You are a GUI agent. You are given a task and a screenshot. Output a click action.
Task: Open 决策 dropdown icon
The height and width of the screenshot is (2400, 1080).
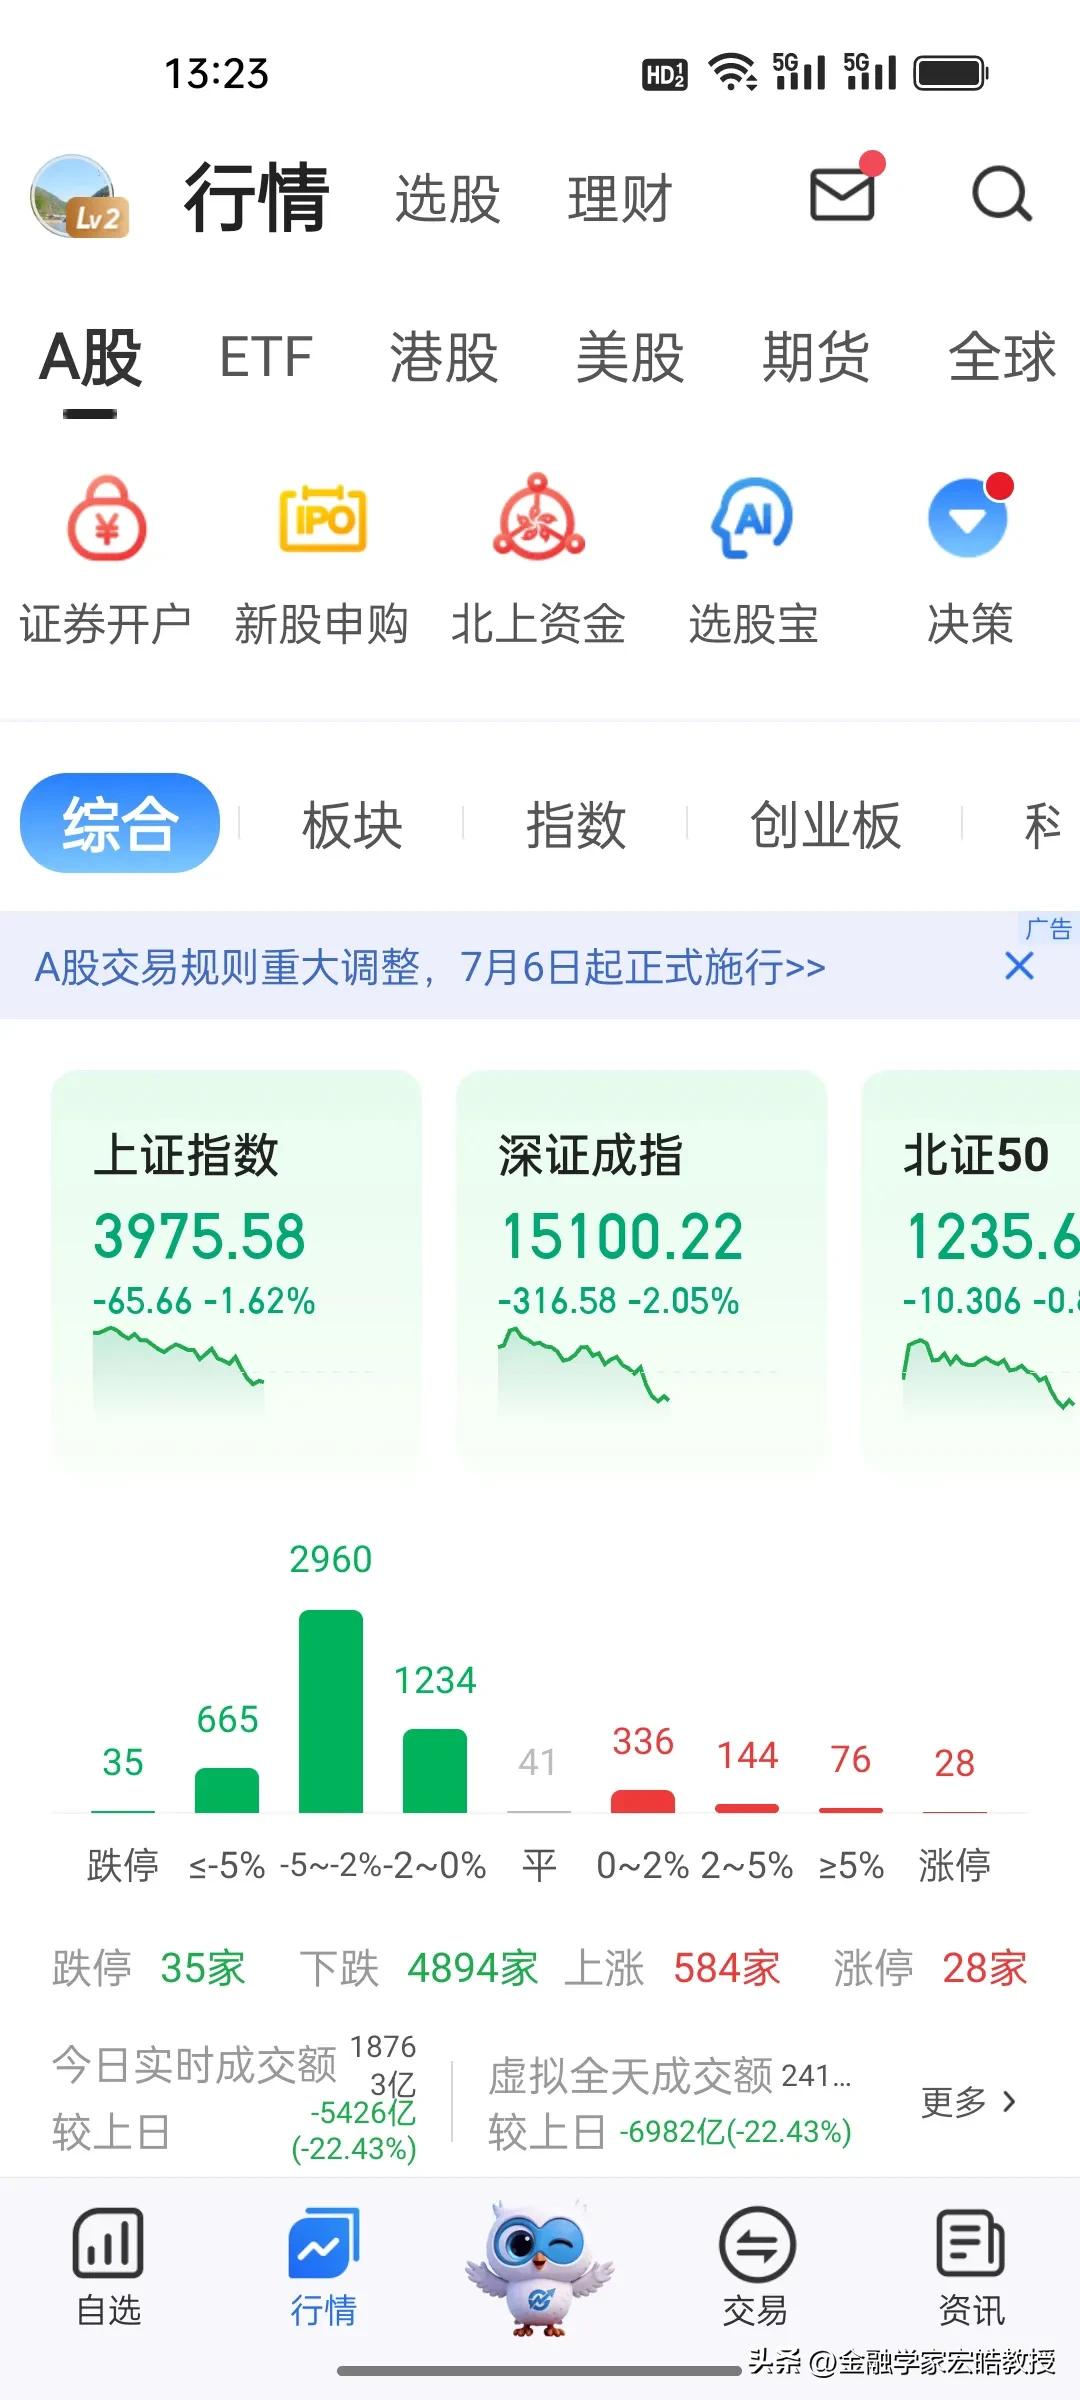(968, 518)
